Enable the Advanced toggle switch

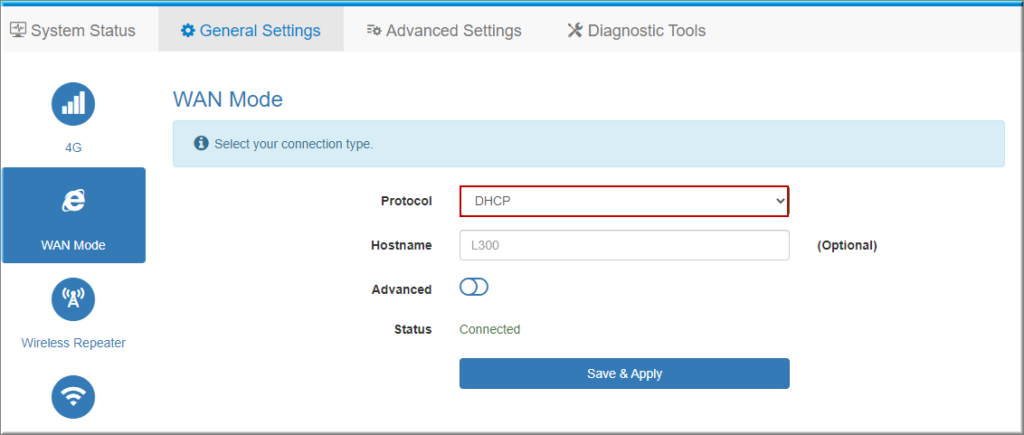click(x=473, y=288)
